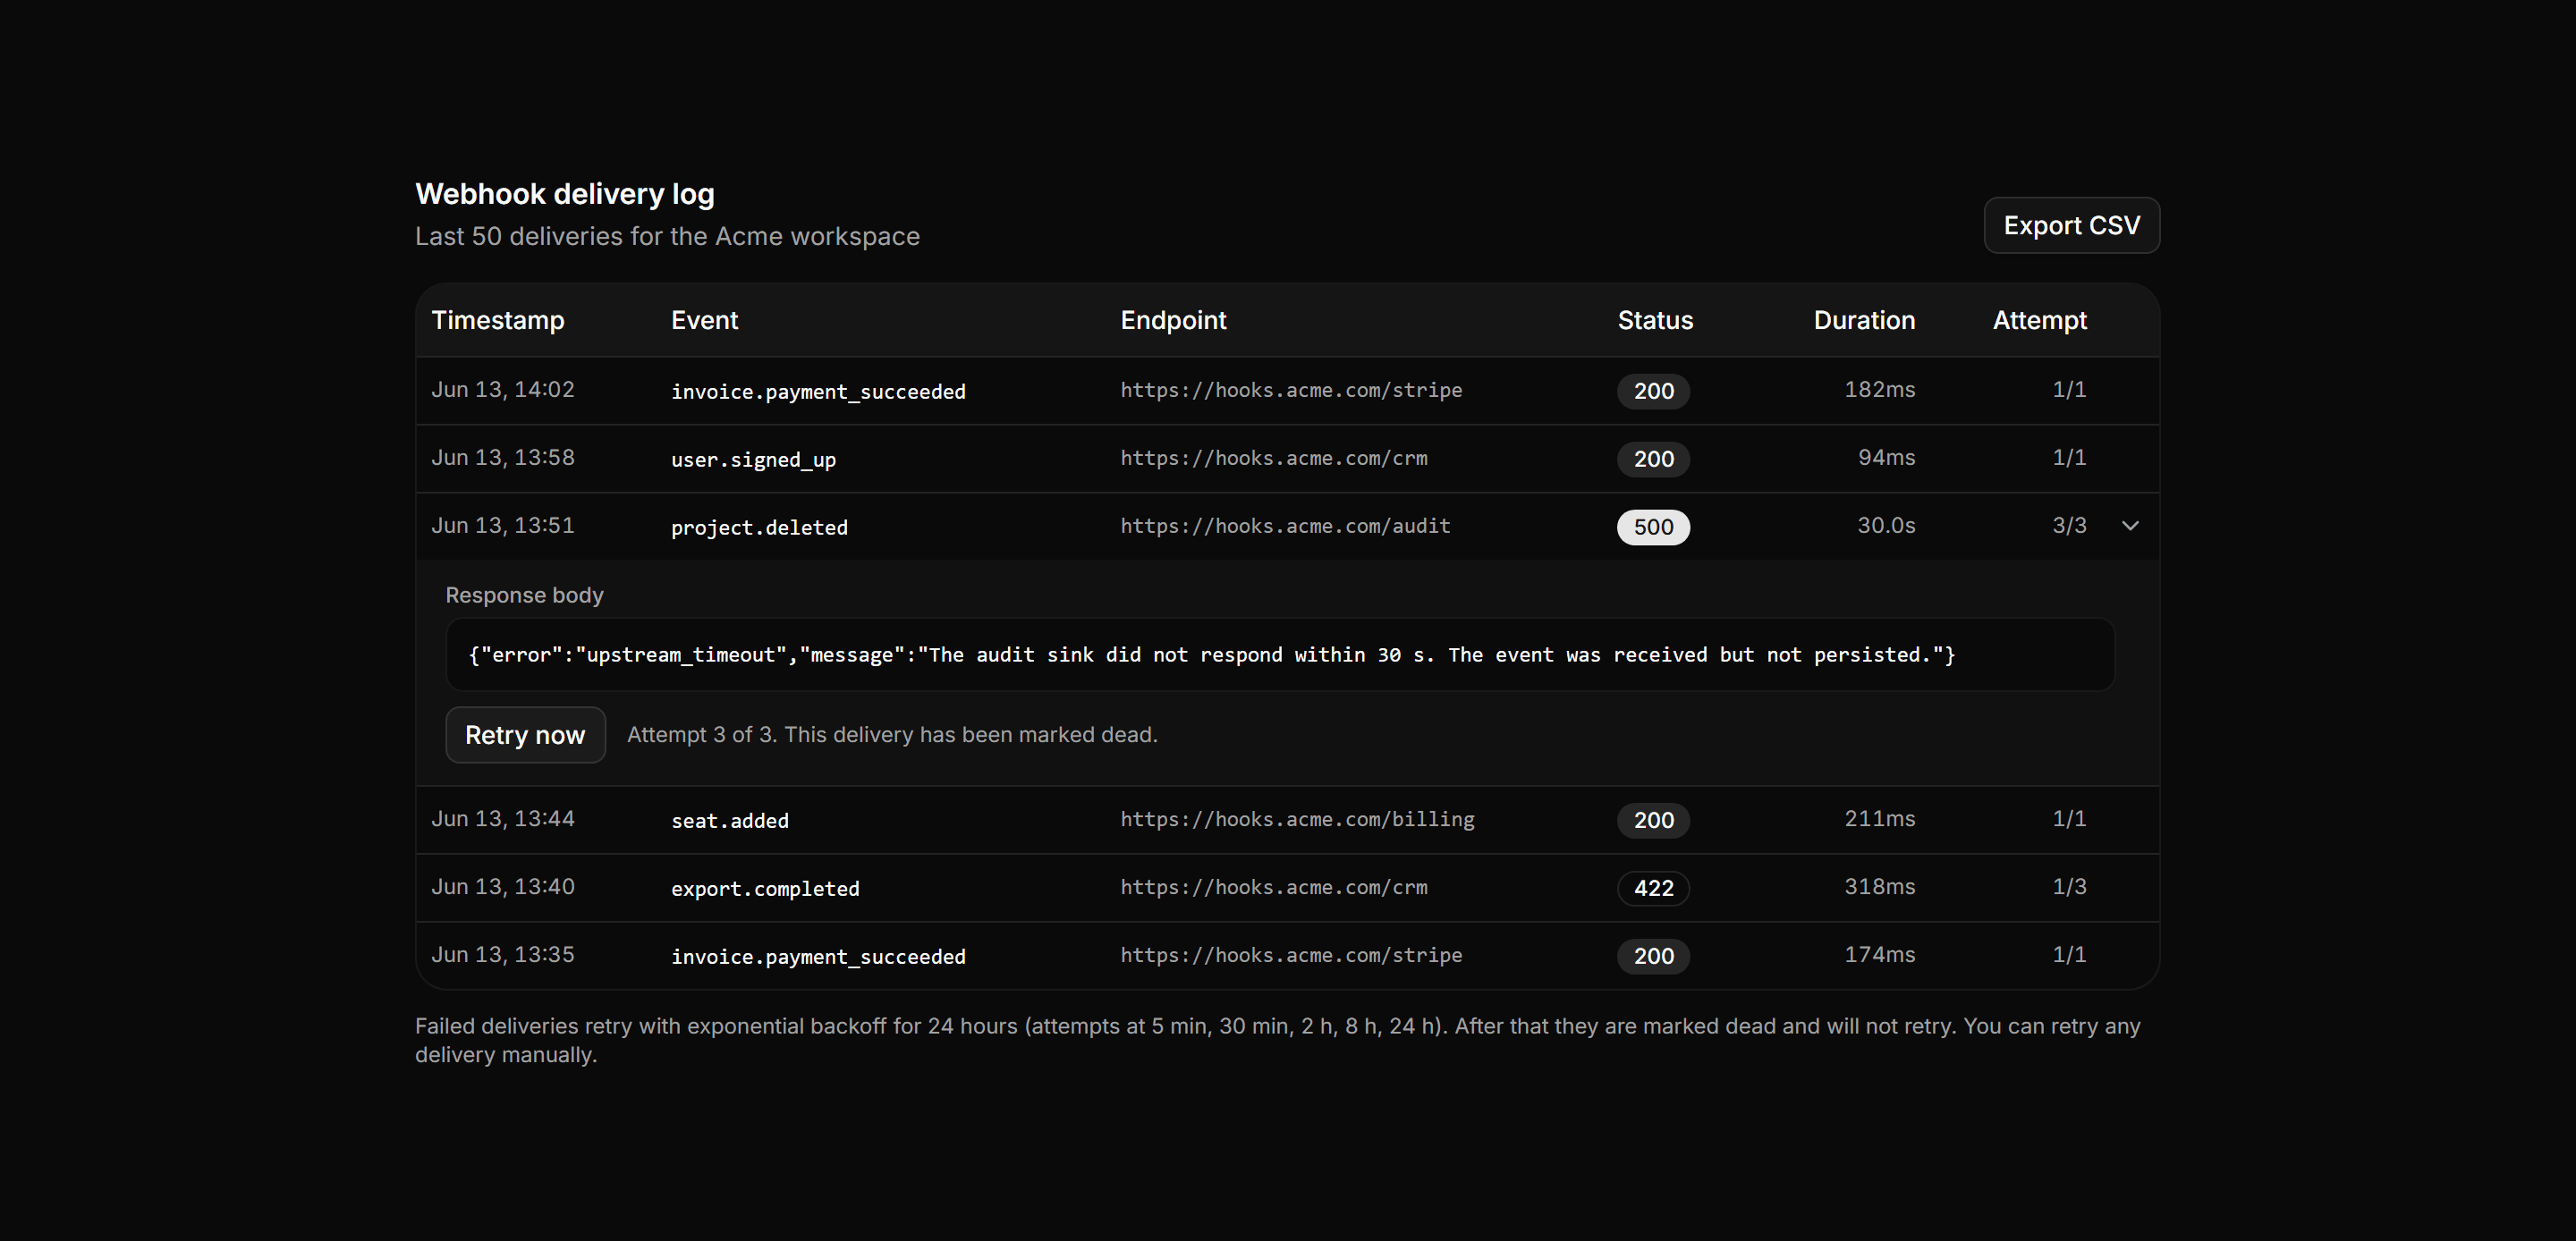Image resolution: width=2576 pixels, height=1241 pixels.
Task: Click the 422 status badge
Action: coord(1653,888)
